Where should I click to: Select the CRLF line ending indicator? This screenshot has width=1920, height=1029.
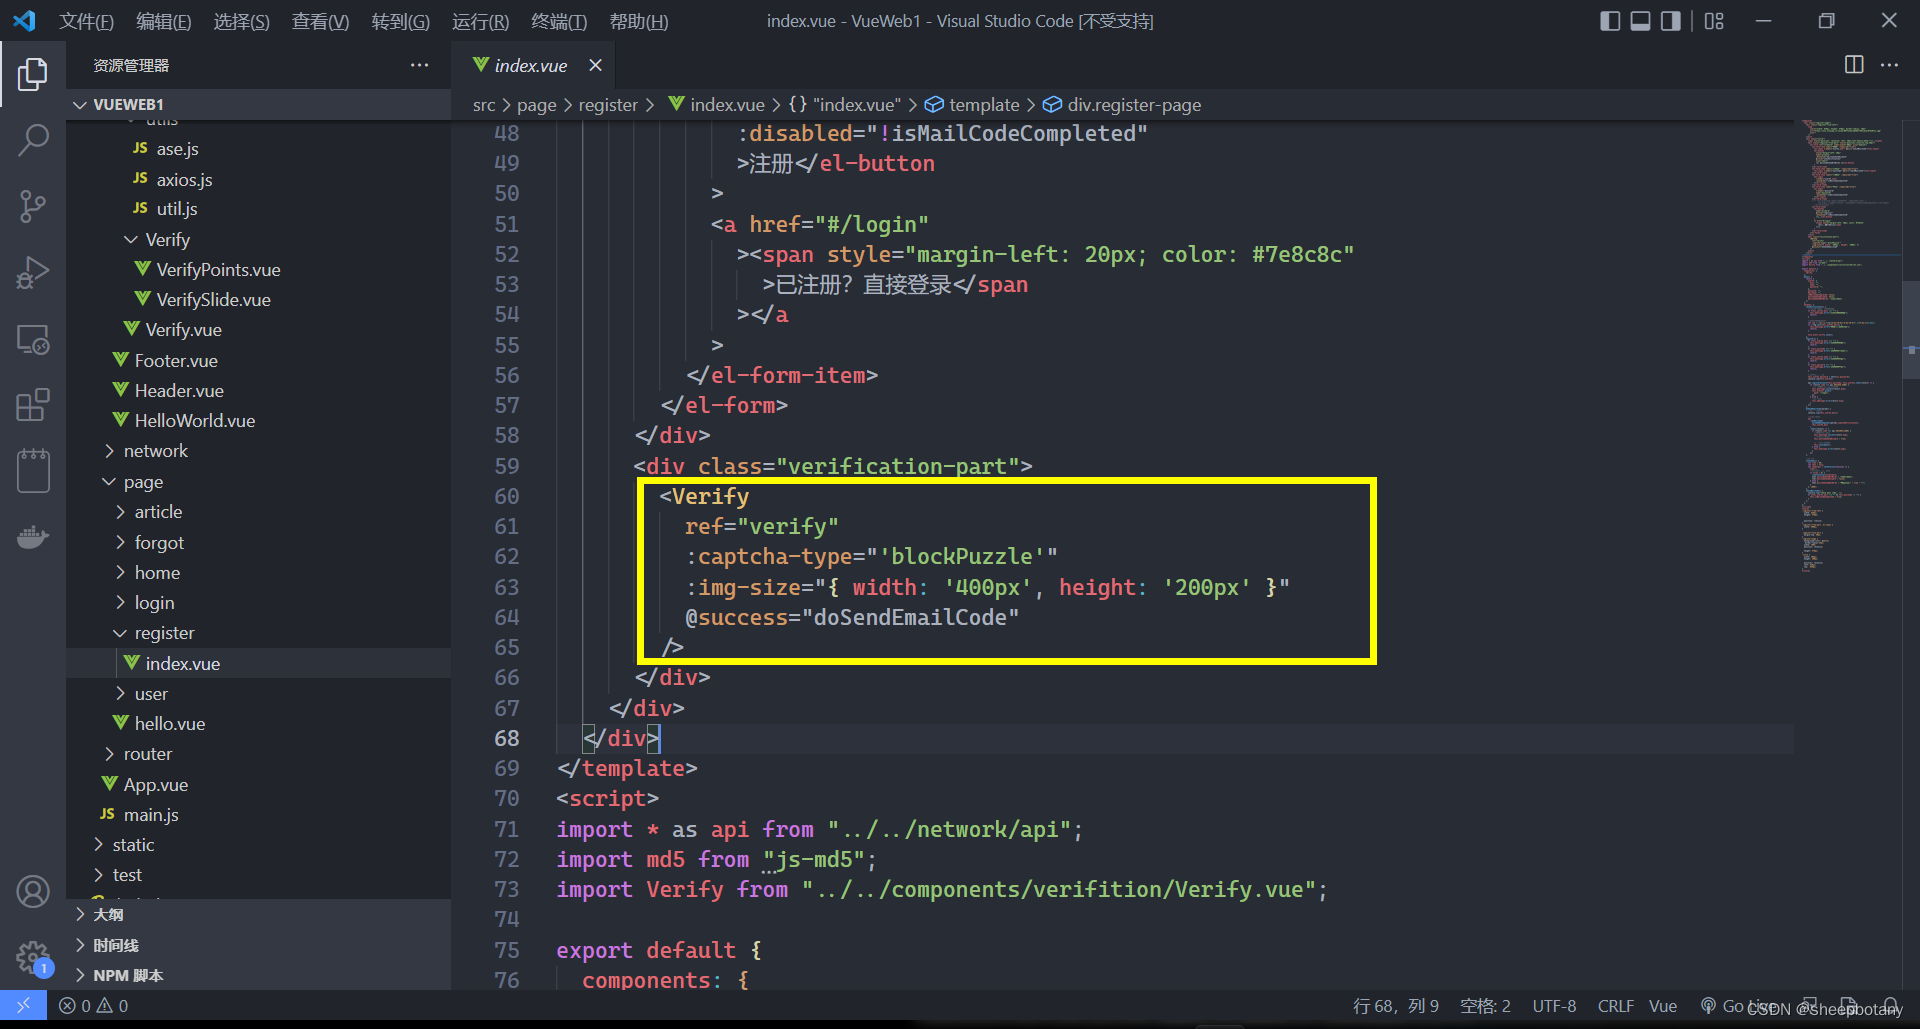1616,1006
